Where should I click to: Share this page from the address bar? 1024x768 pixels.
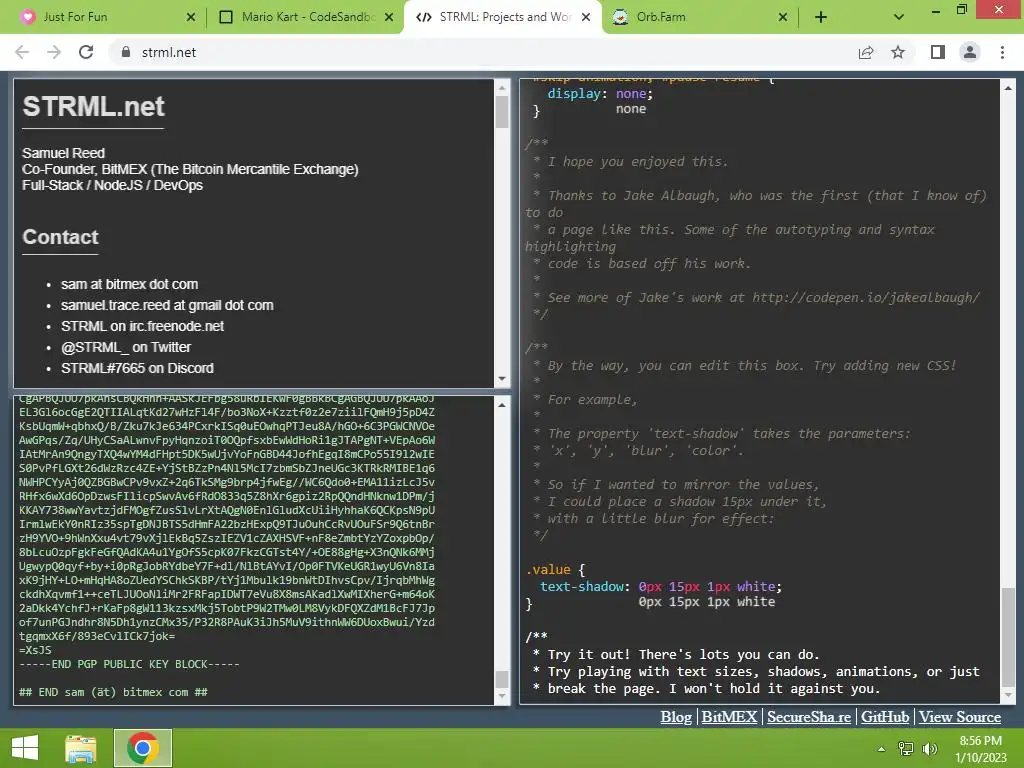coord(866,52)
